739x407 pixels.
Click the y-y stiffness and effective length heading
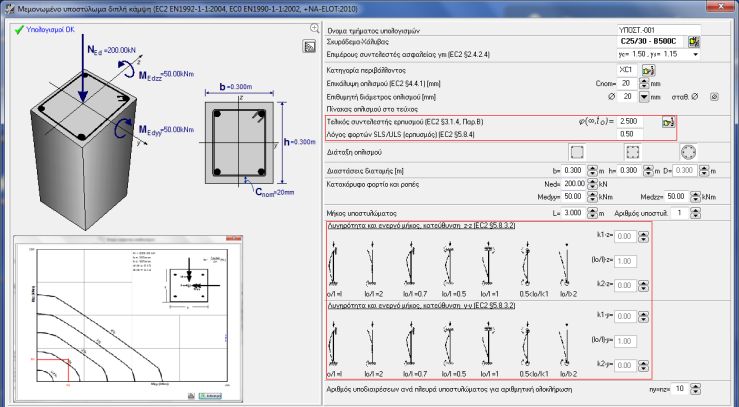tap(421, 306)
